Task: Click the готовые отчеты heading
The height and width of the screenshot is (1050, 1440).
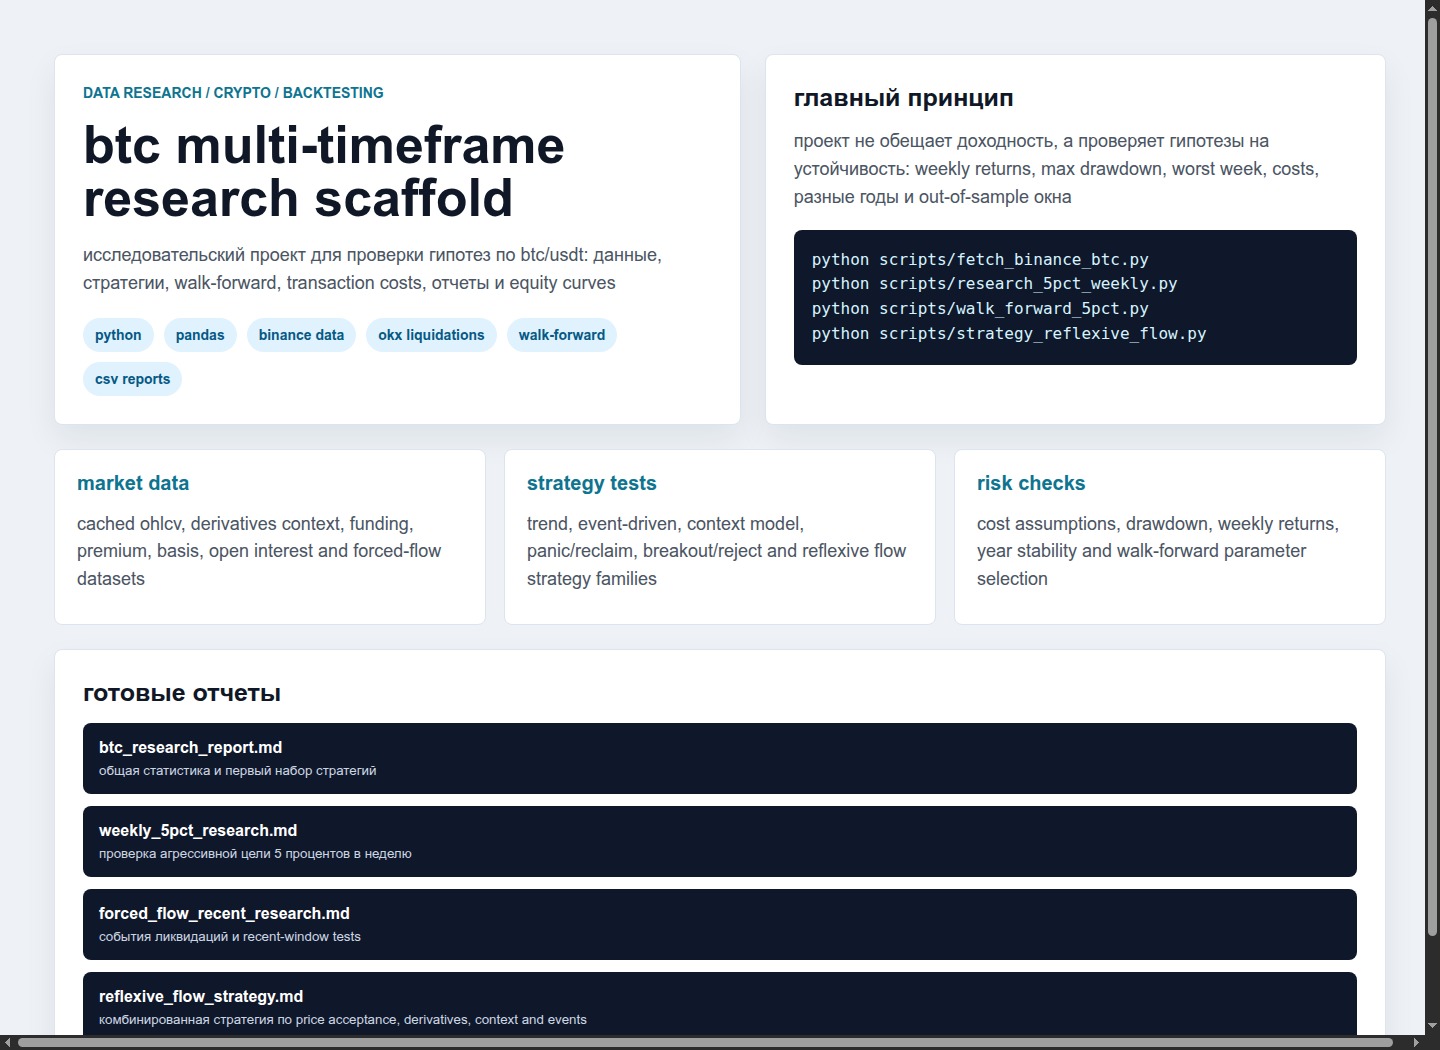Action: (x=182, y=693)
